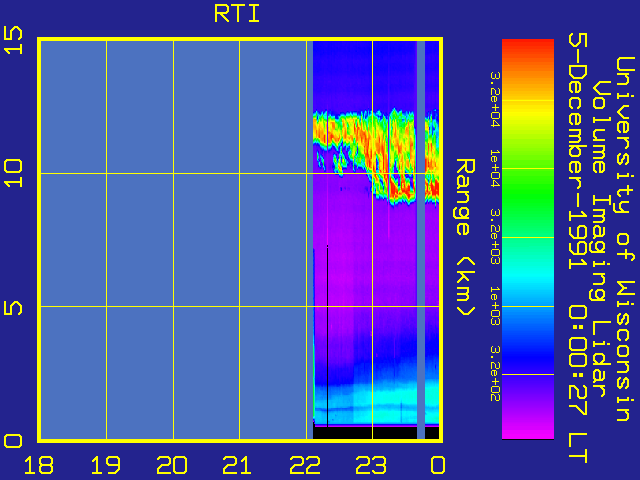Click the 0:00:27 LT timestamp
Screen dimensions: 640x480
[x=578, y=384]
